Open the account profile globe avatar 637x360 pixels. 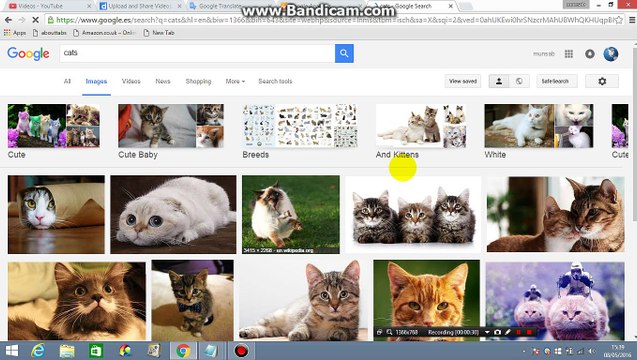point(611,54)
